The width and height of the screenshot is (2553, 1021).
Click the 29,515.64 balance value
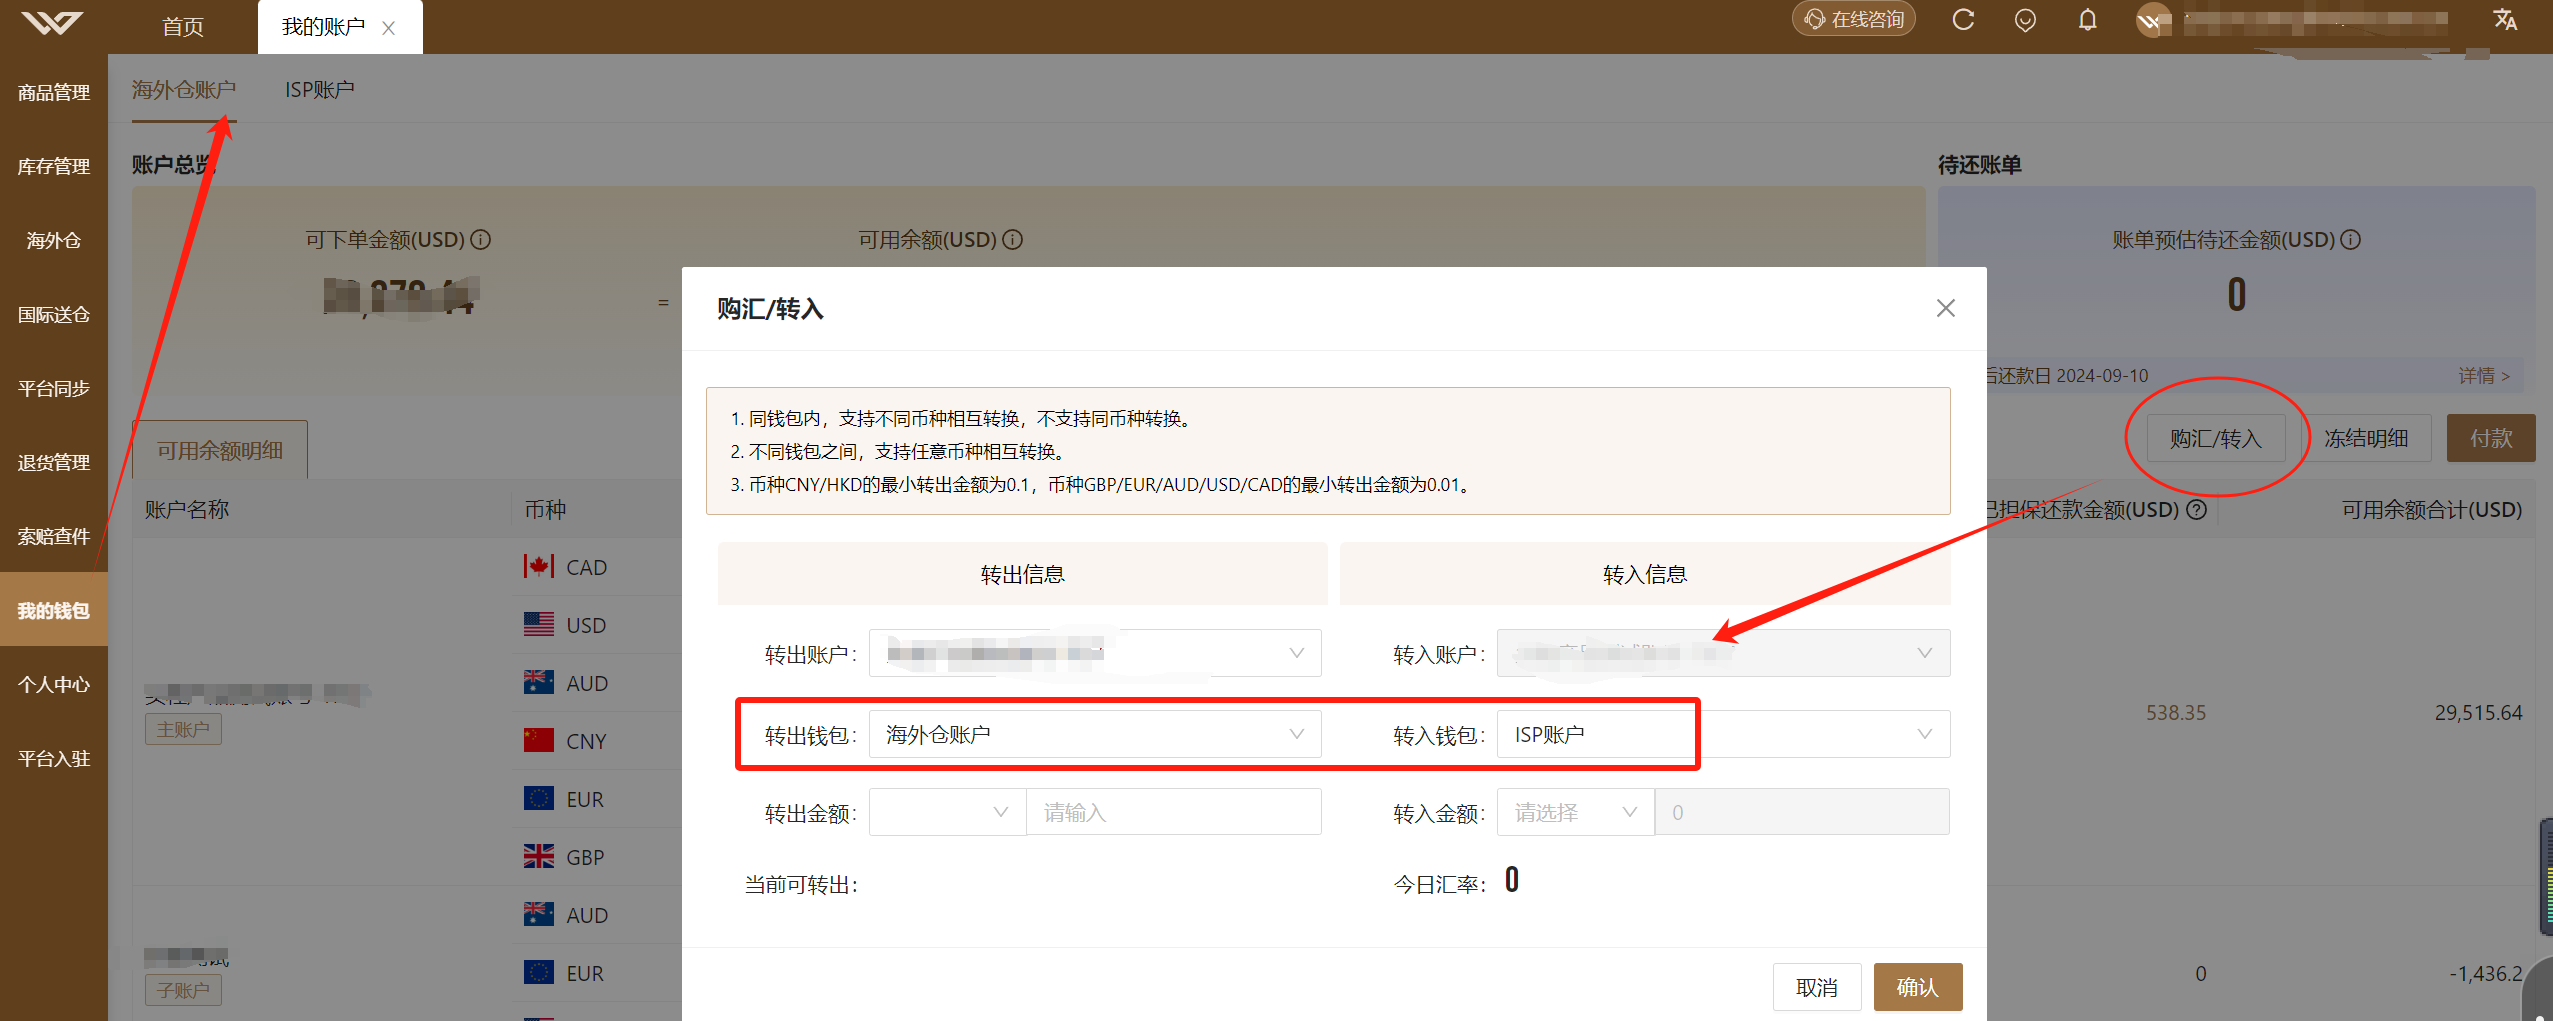pos(2478,713)
